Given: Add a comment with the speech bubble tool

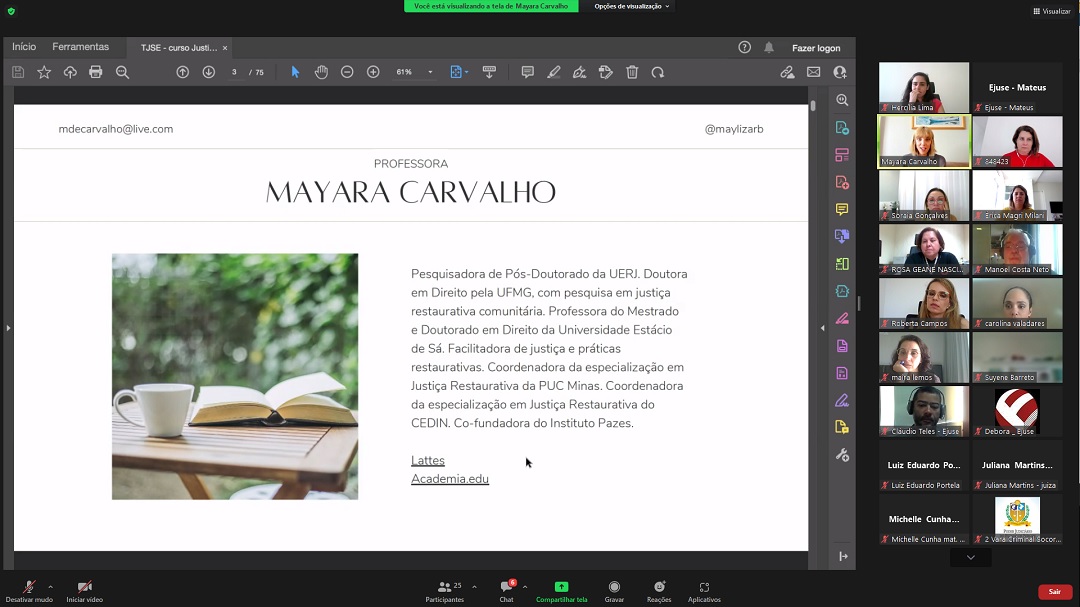Looking at the screenshot, I should pos(527,72).
